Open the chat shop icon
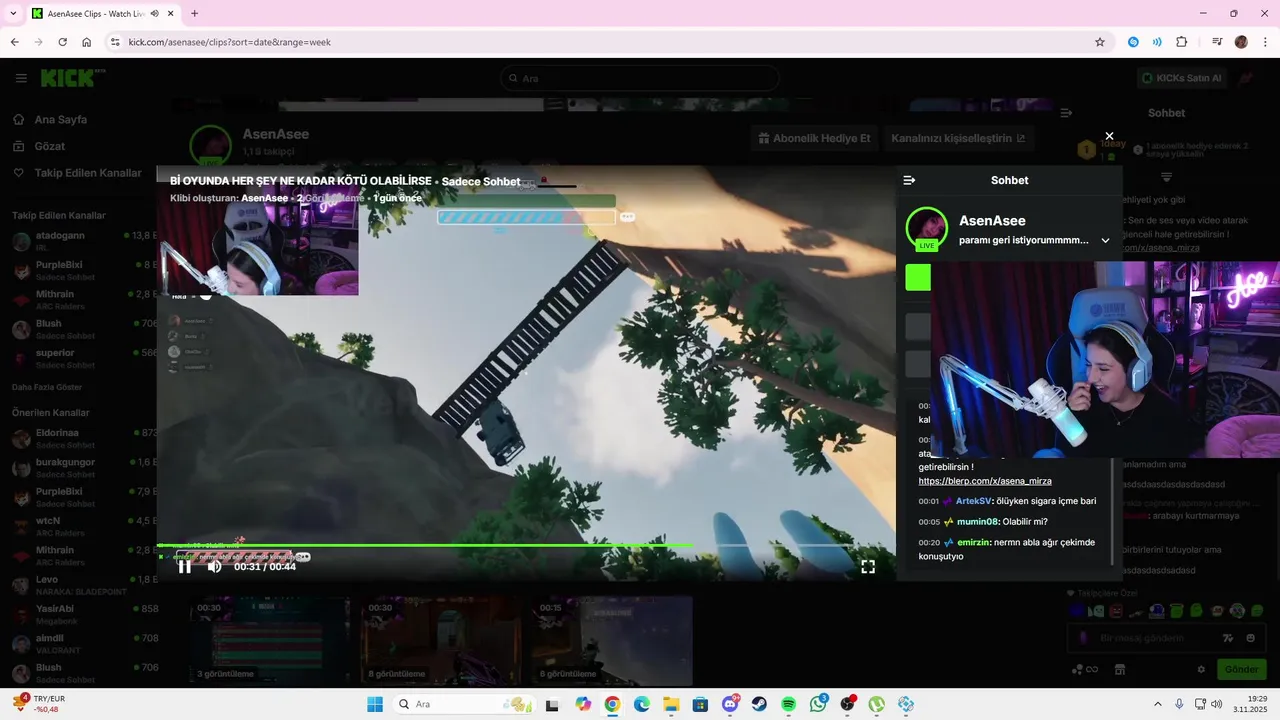1280x720 pixels. pos(1120,669)
